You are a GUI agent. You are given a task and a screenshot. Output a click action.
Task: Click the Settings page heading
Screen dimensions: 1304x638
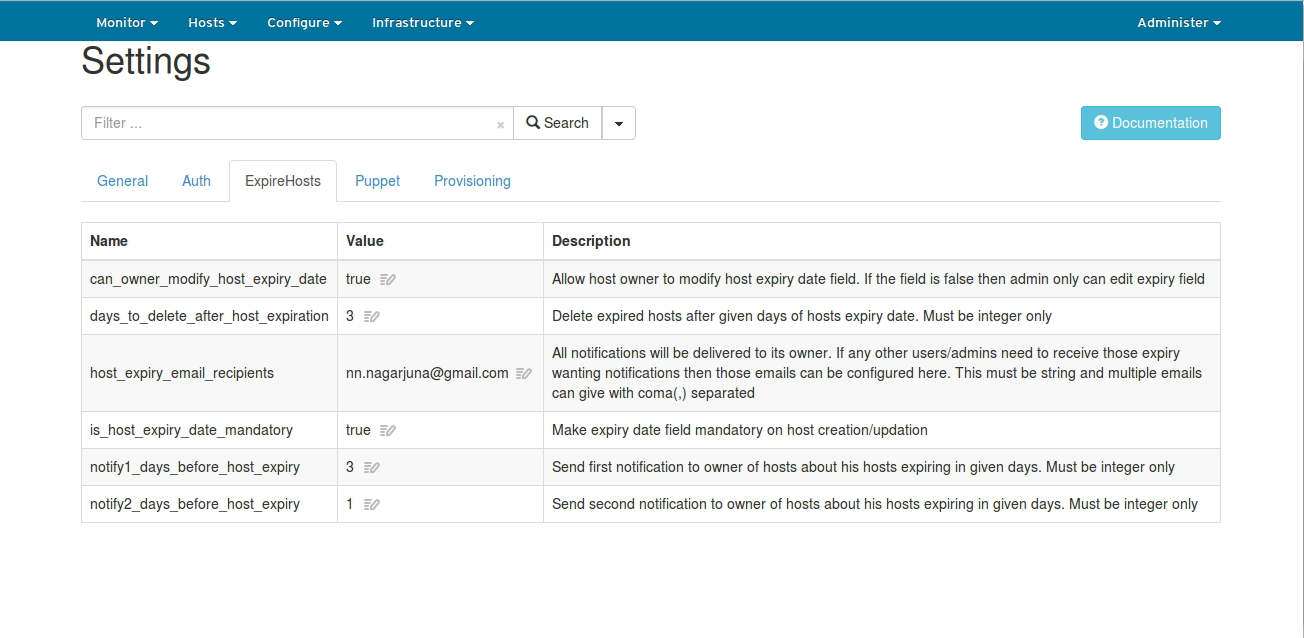coord(146,62)
